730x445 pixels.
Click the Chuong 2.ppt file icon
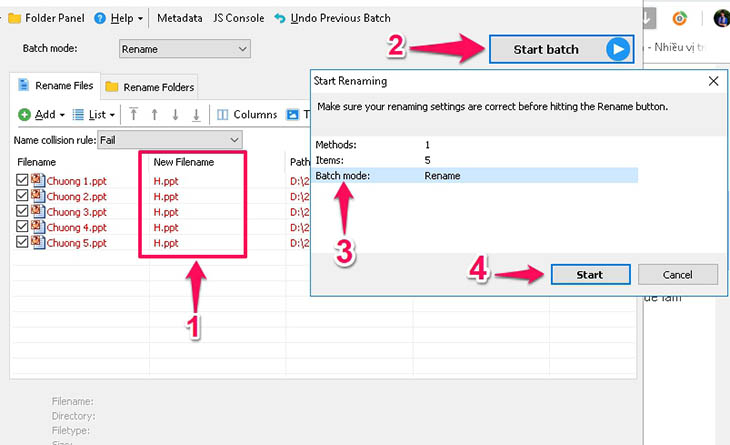tap(38, 195)
